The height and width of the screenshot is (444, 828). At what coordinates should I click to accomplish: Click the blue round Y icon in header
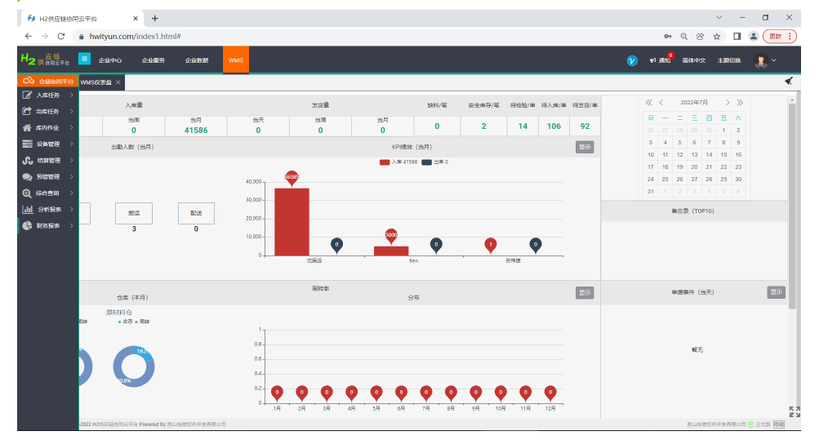click(632, 61)
